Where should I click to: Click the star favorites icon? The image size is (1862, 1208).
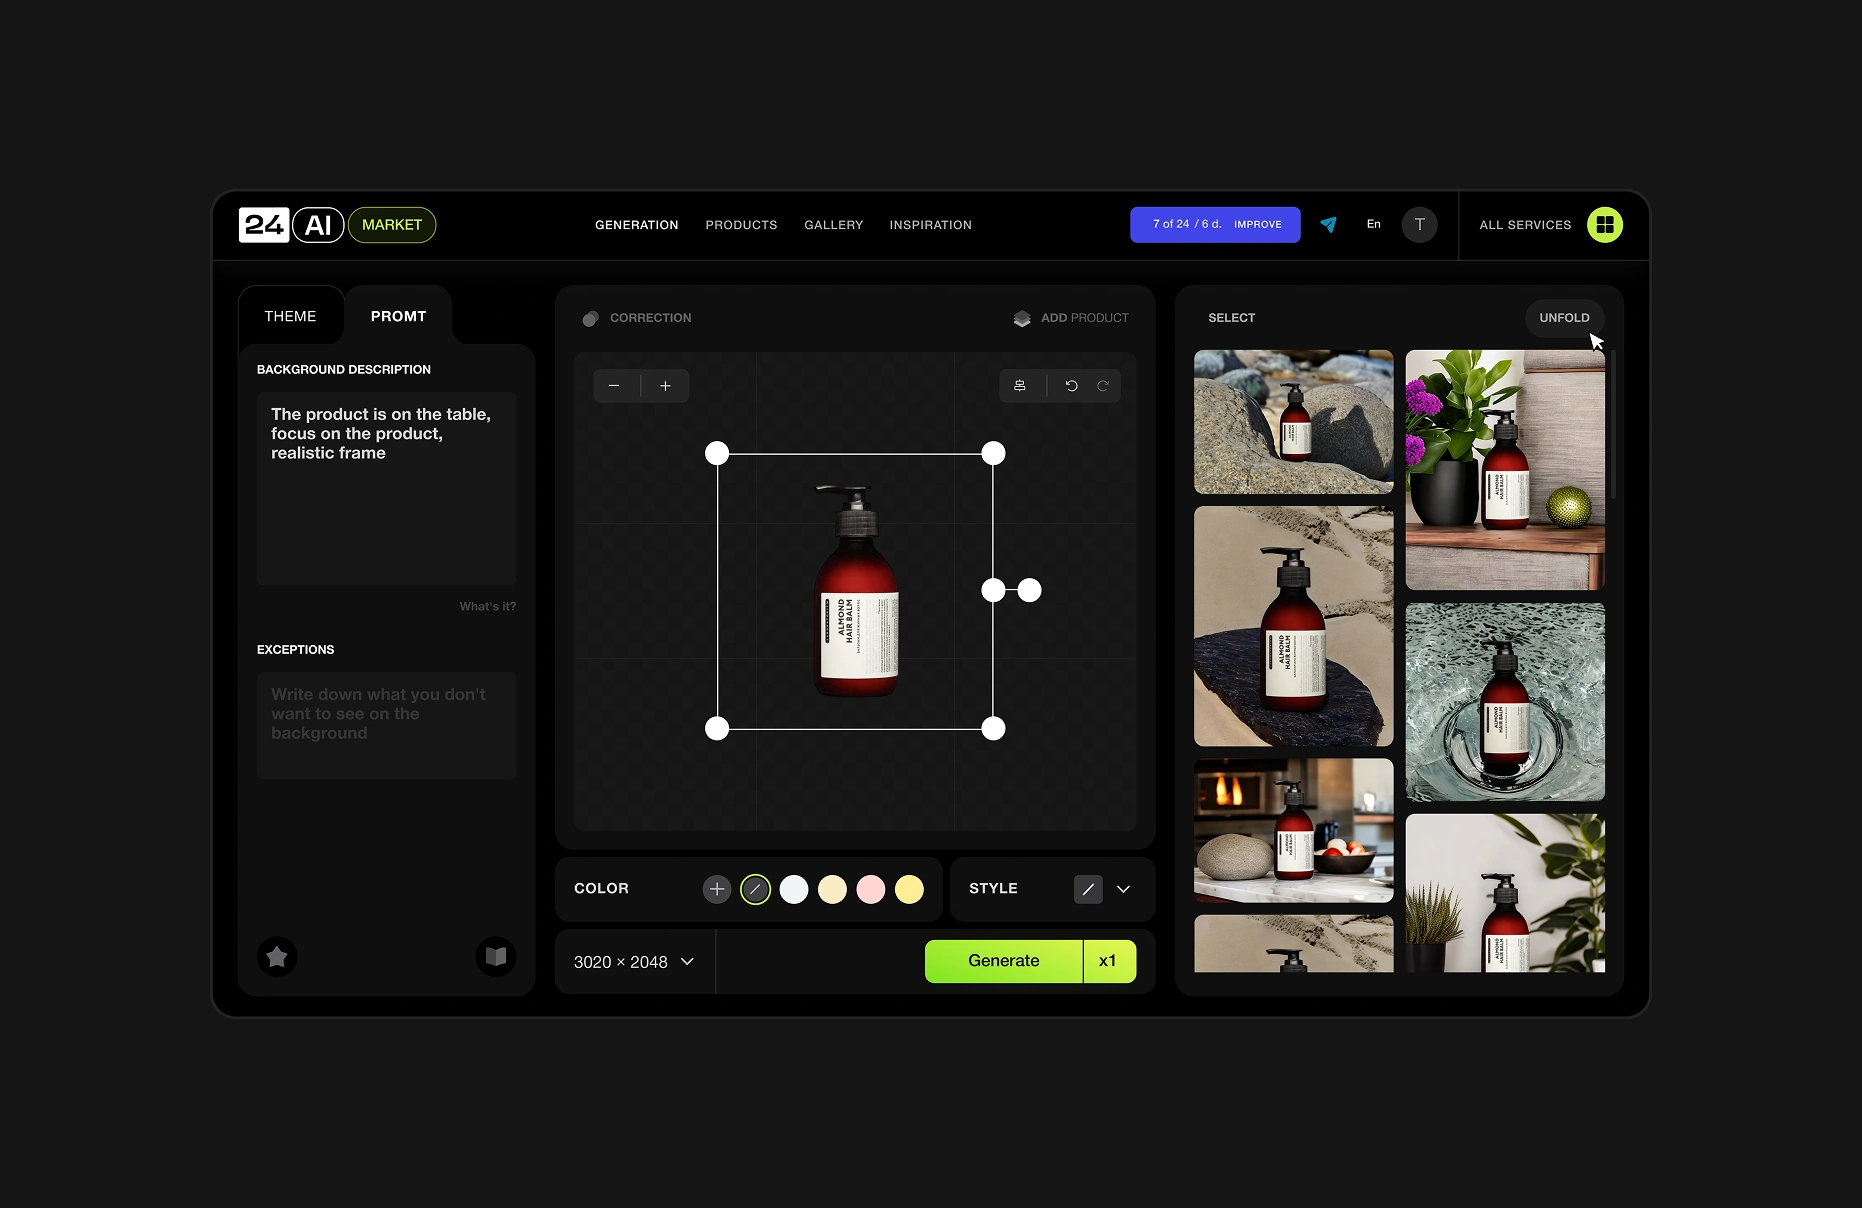point(277,957)
